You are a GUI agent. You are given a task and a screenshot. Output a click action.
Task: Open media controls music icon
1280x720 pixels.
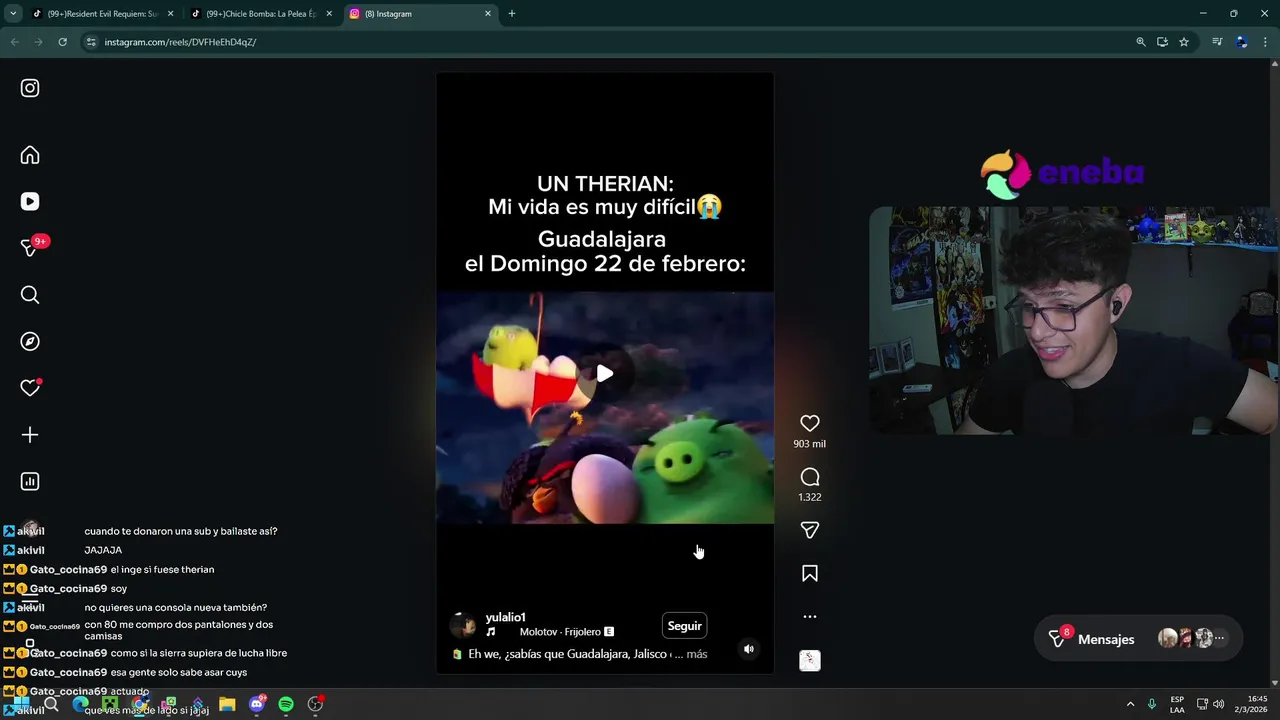(x=1217, y=42)
